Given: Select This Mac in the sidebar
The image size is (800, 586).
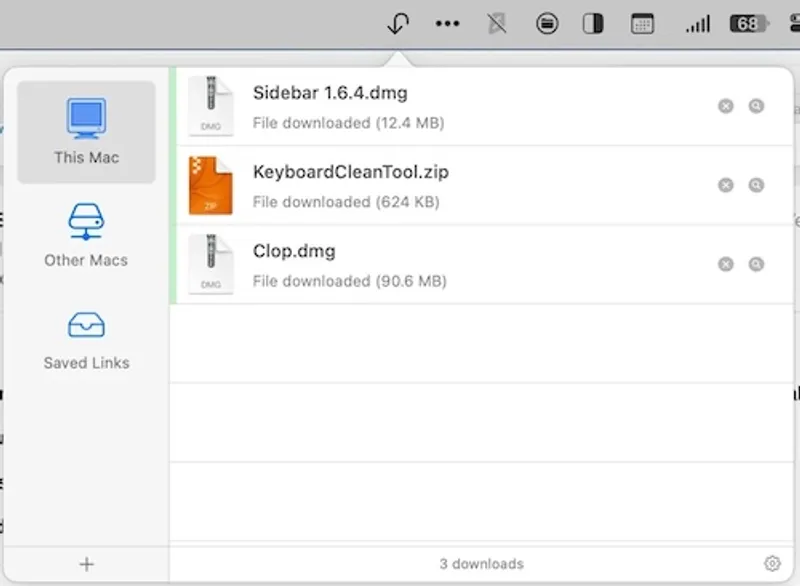Looking at the screenshot, I should click(86, 132).
